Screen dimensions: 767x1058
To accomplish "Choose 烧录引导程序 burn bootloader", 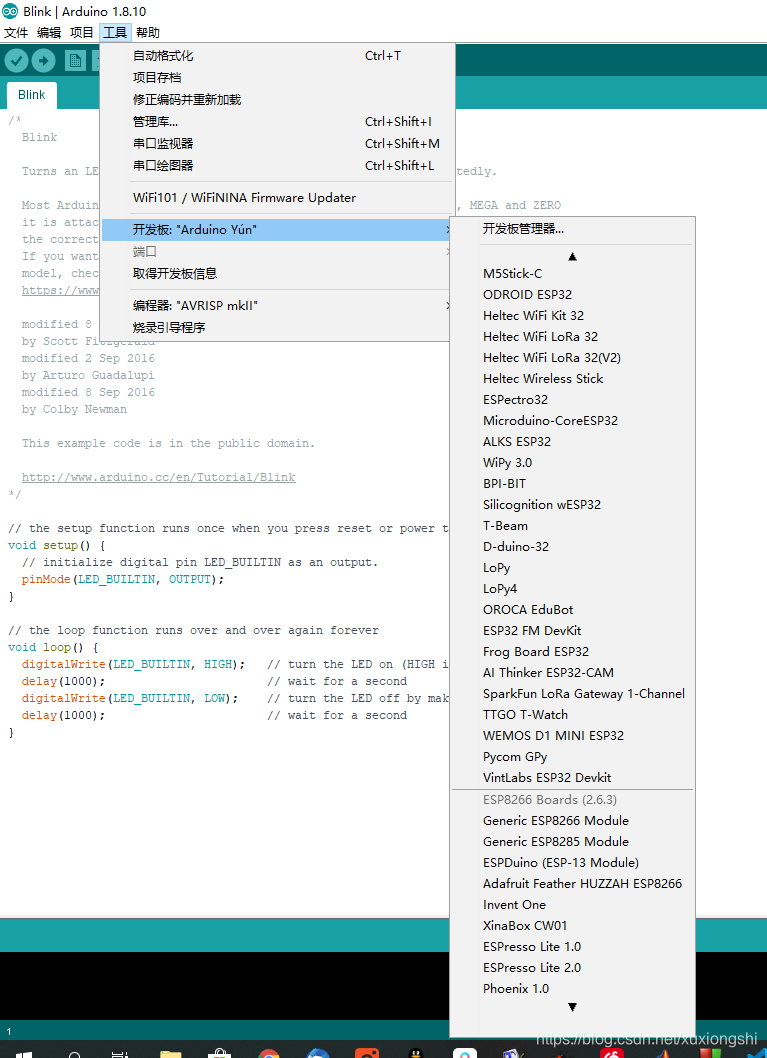I will point(277,328).
